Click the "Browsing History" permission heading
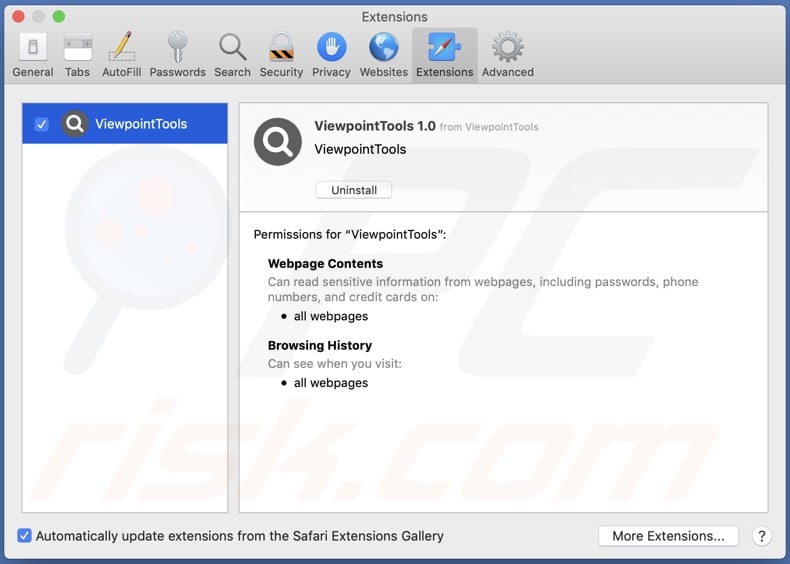This screenshot has height=564, width=790. click(320, 345)
